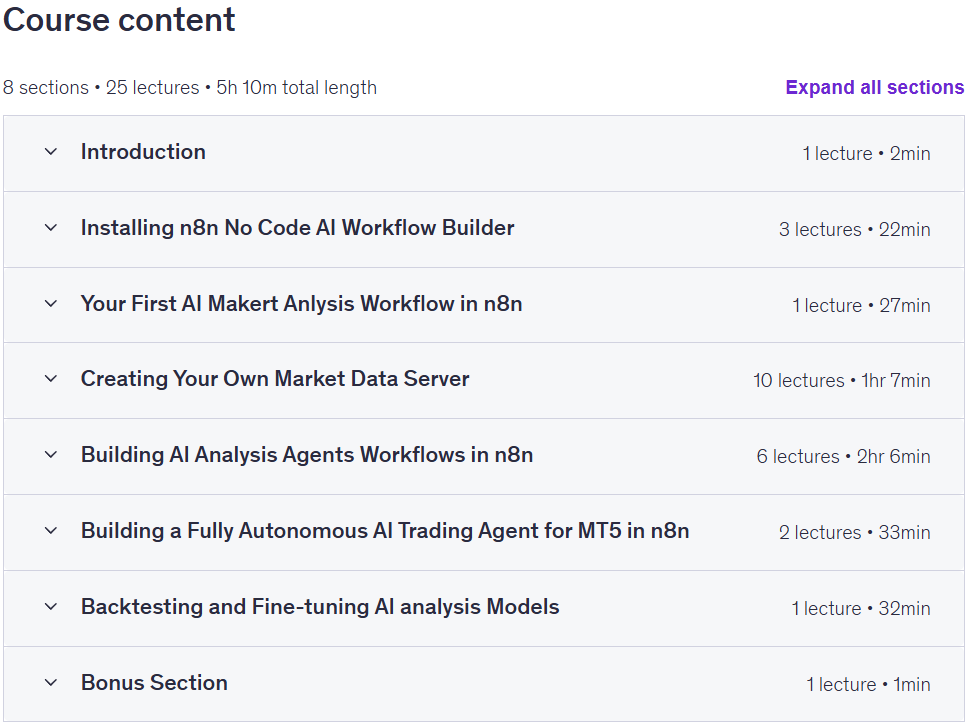
Task: Expand Installing n8n No Code AI Workflow Builder title
Action: coord(297,228)
